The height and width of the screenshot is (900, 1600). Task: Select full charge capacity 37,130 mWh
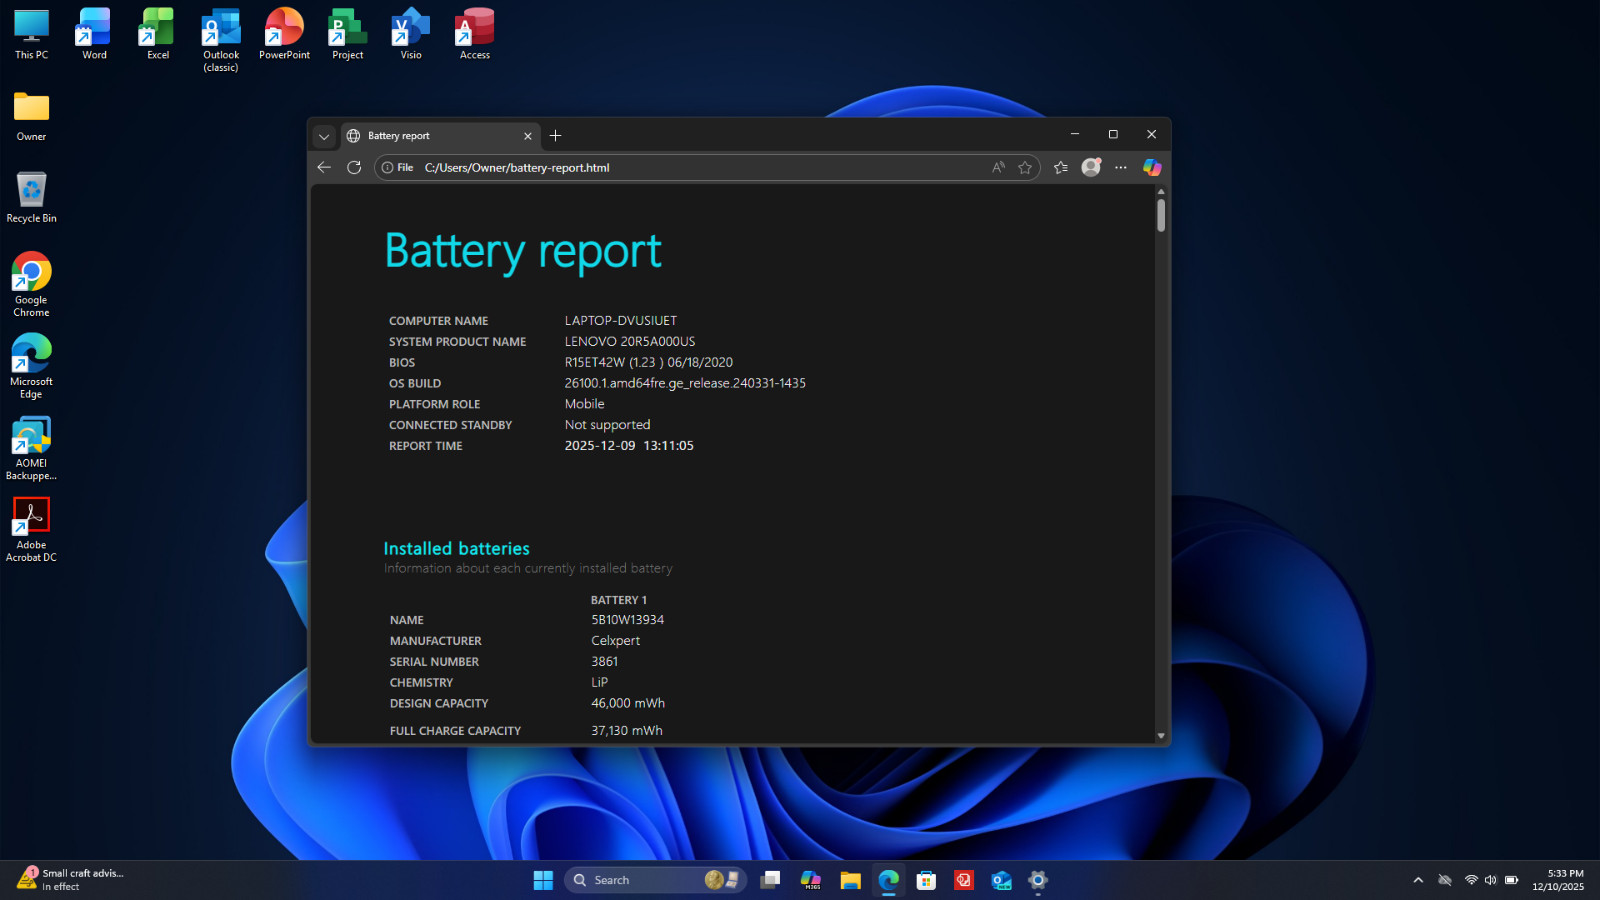[x=627, y=731]
